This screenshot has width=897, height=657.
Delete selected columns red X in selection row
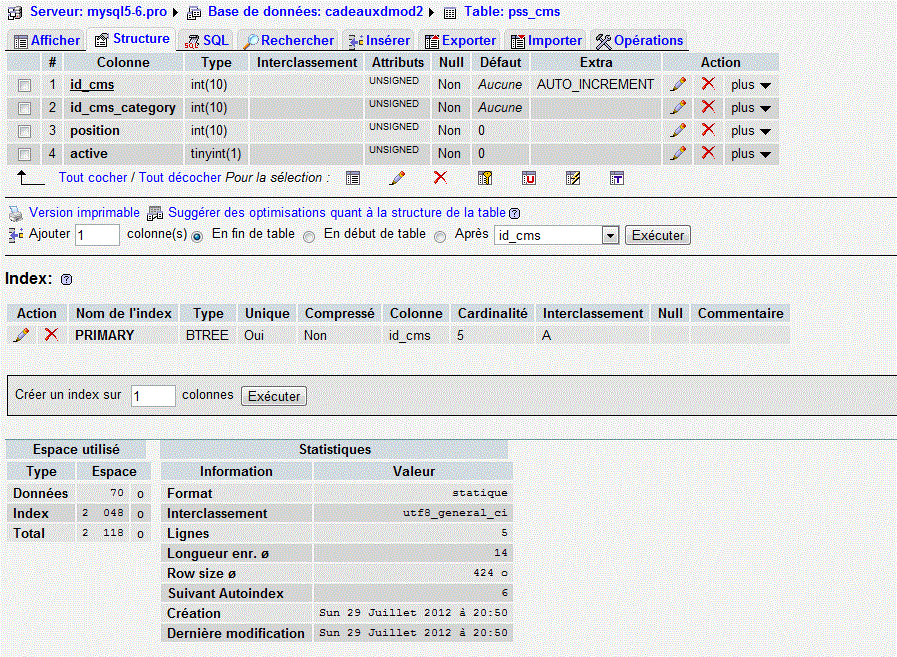440,177
